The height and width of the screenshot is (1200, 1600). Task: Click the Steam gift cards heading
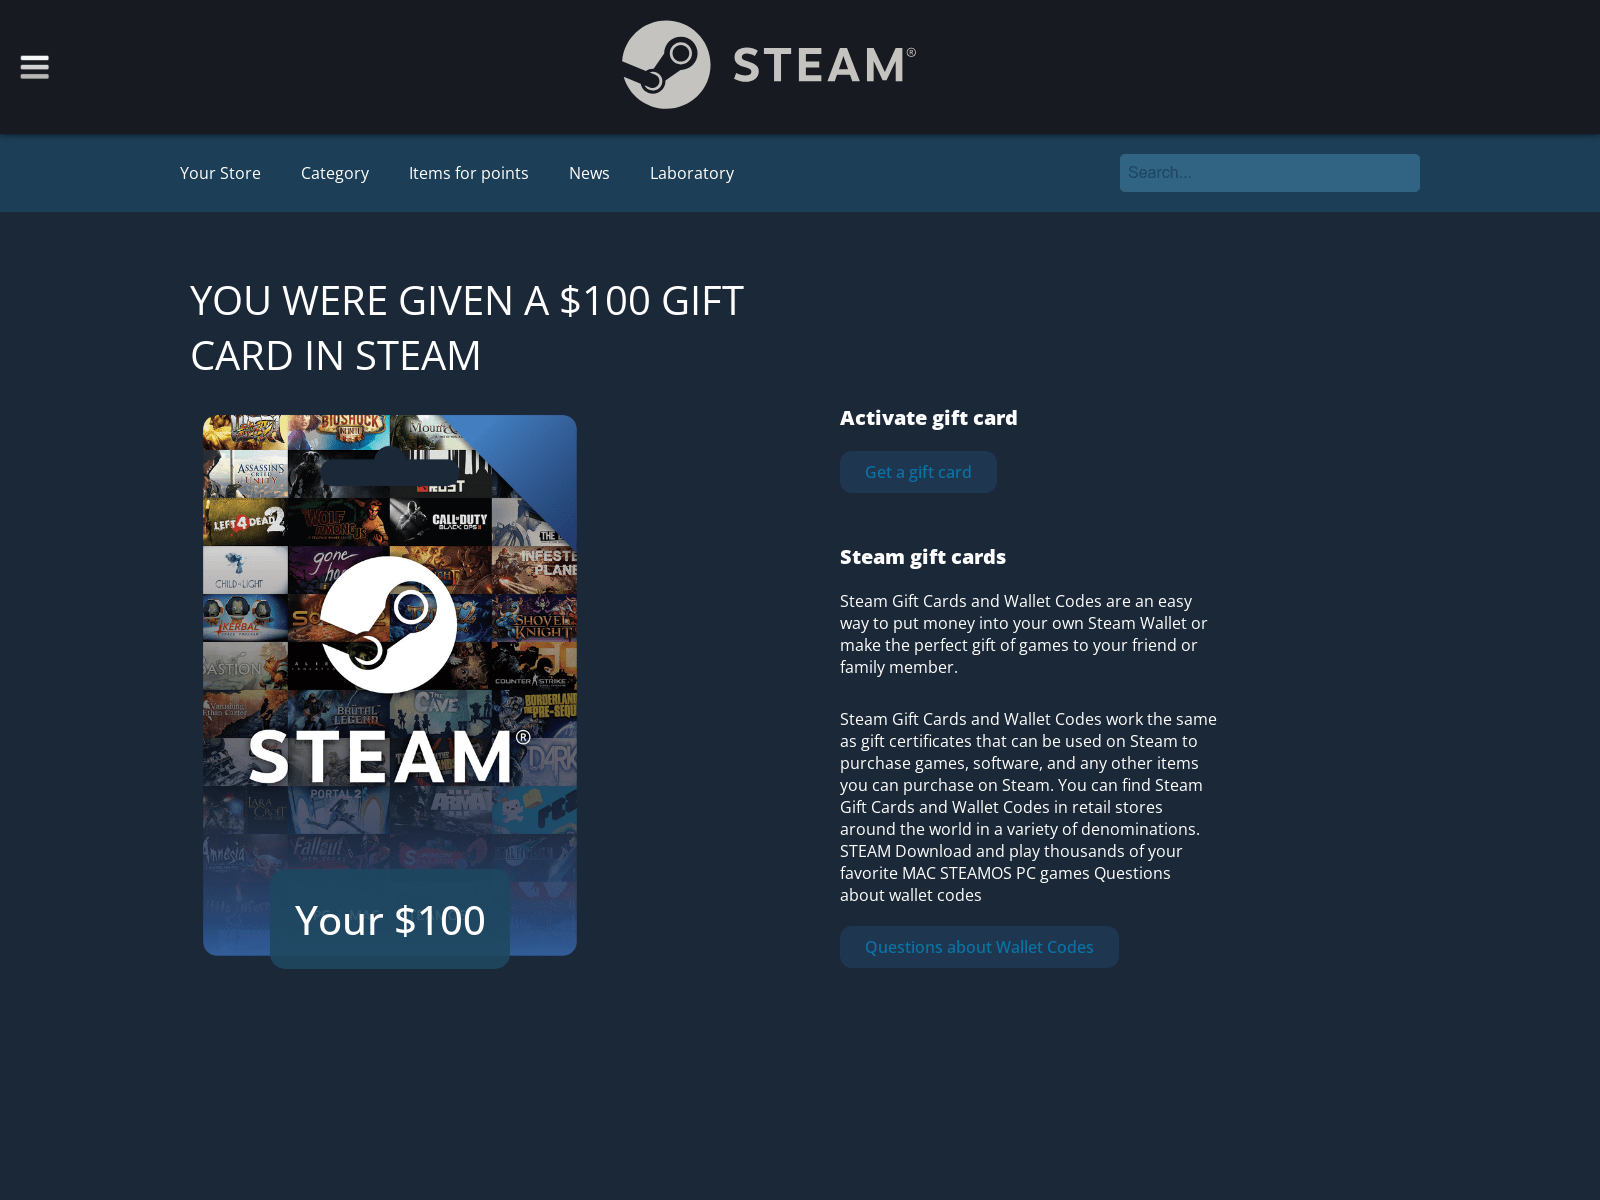pos(923,557)
